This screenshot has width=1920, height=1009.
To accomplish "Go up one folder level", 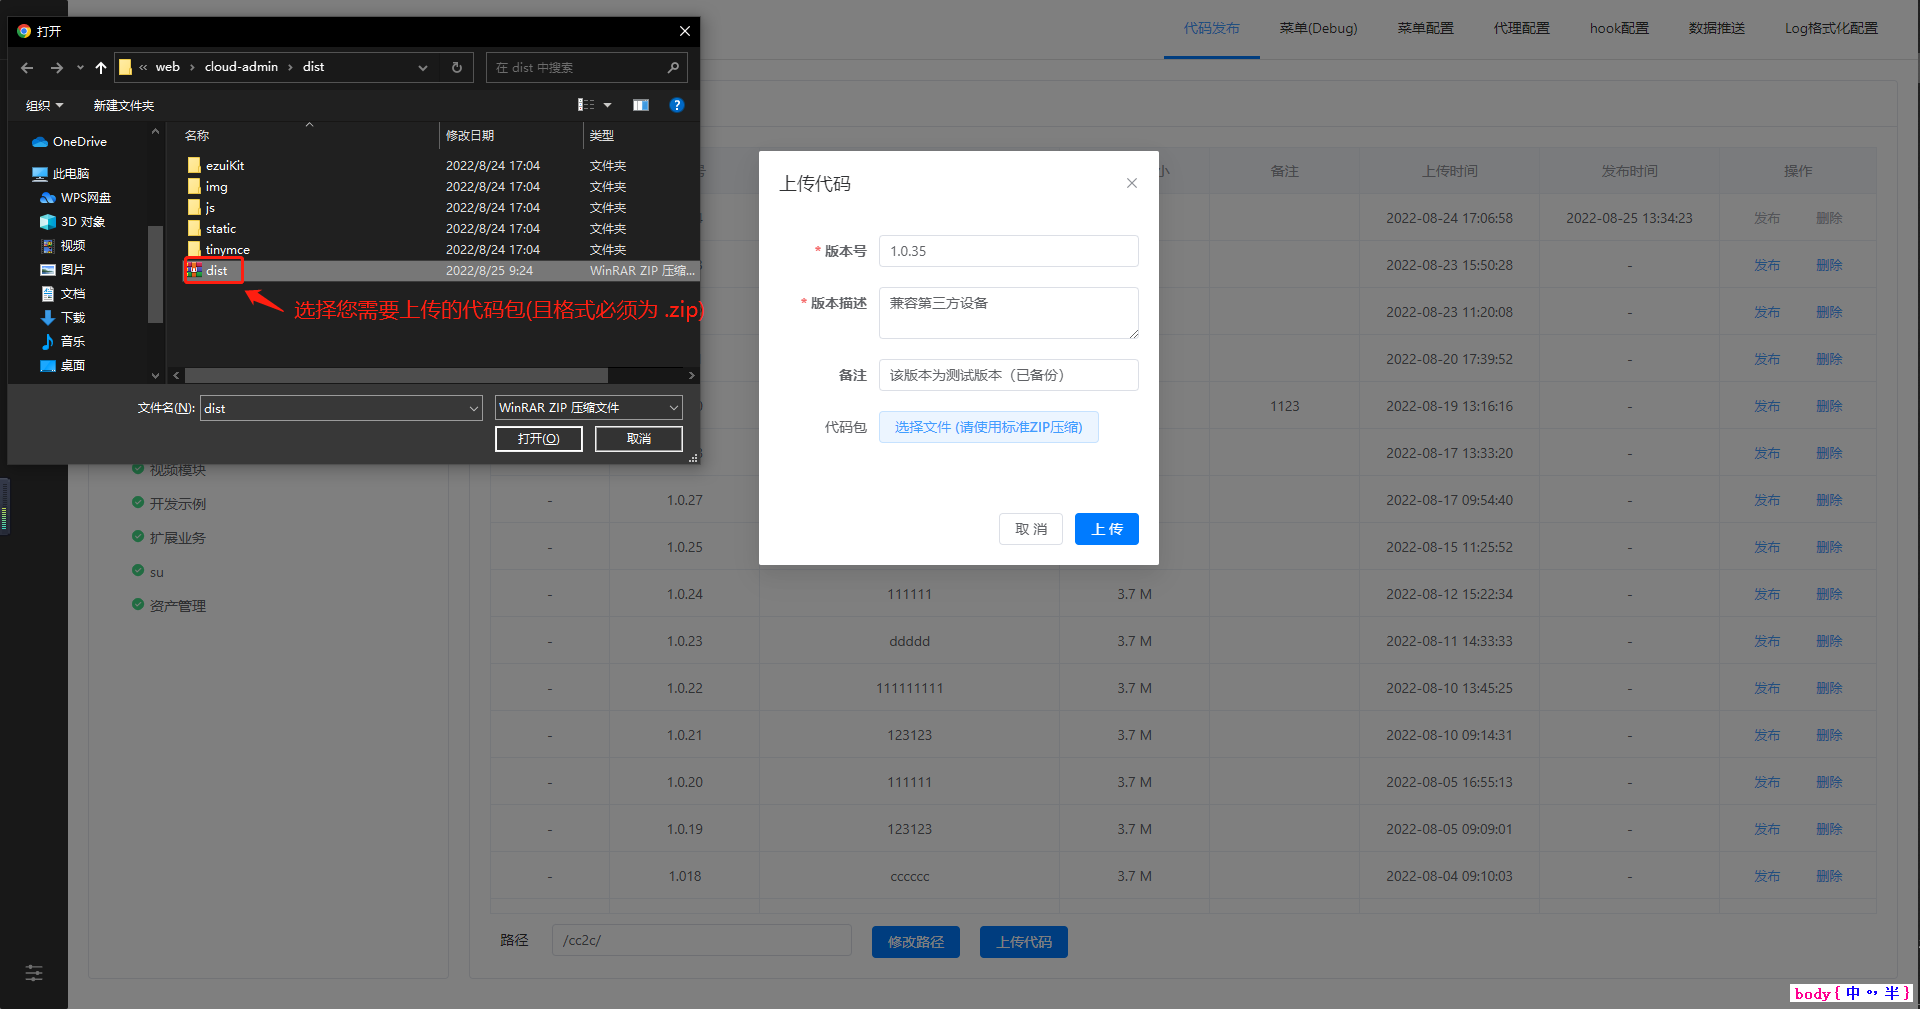I will [100, 68].
